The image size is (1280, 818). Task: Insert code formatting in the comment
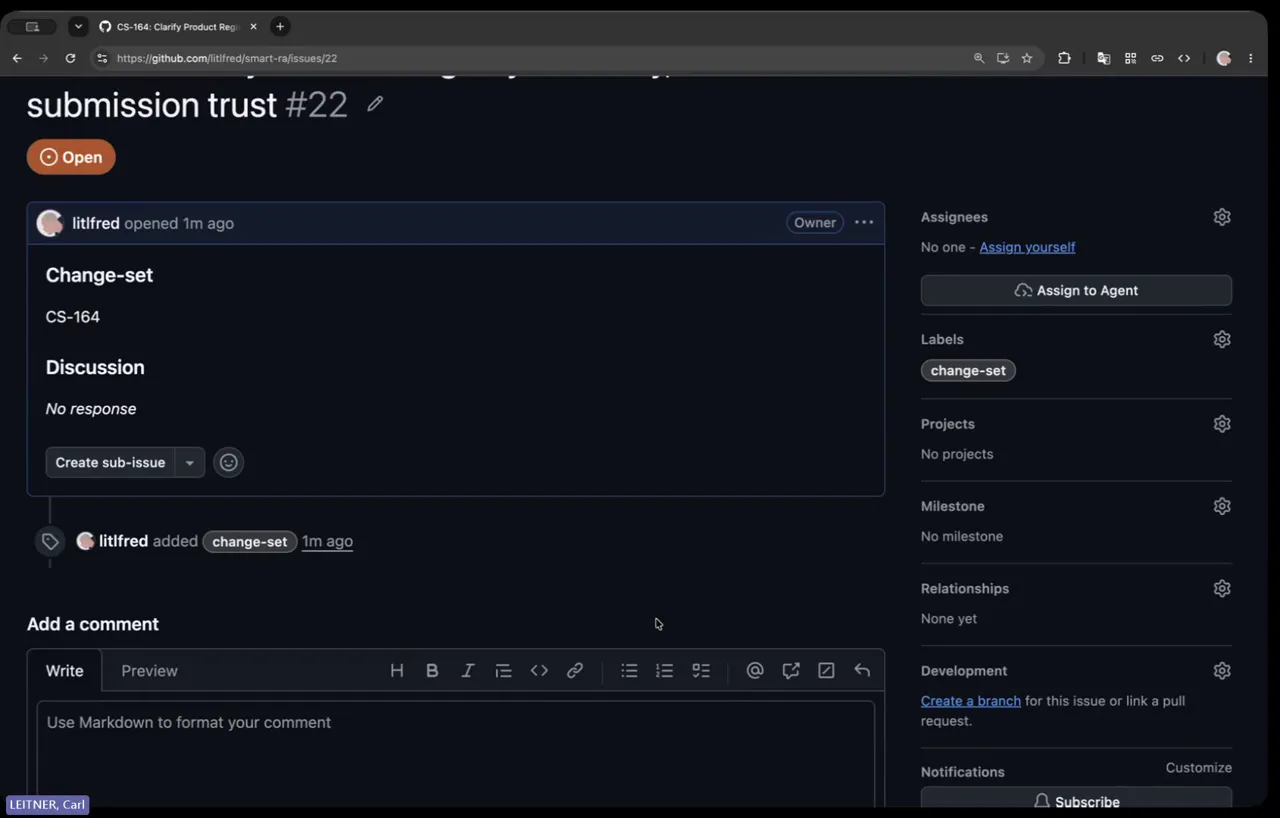pyautogui.click(x=539, y=671)
